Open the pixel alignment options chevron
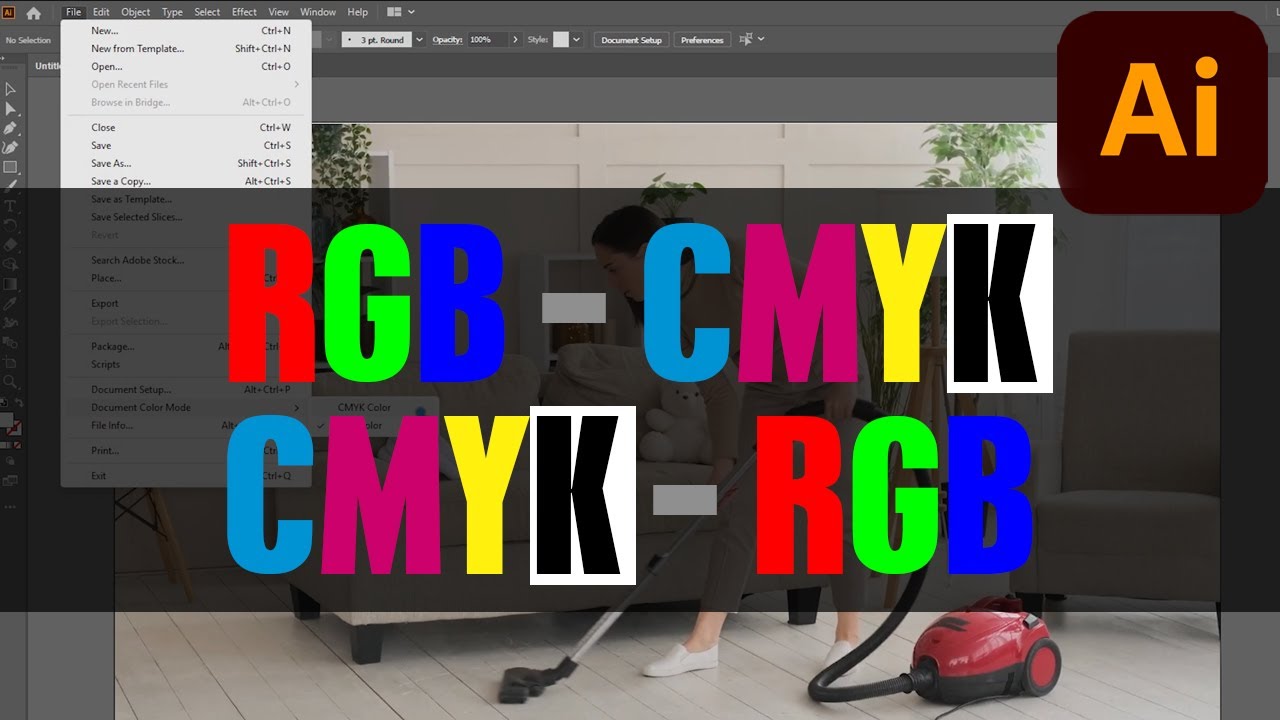This screenshot has width=1280, height=720. click(x=761, y=39)
